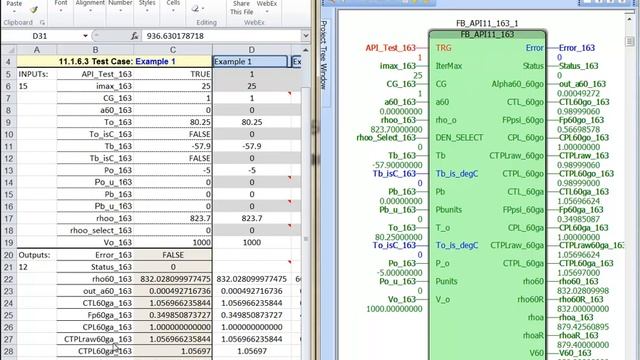Click the 'Outputs:' cell in column A
The image size is (640, 360).
click(36, 255)
